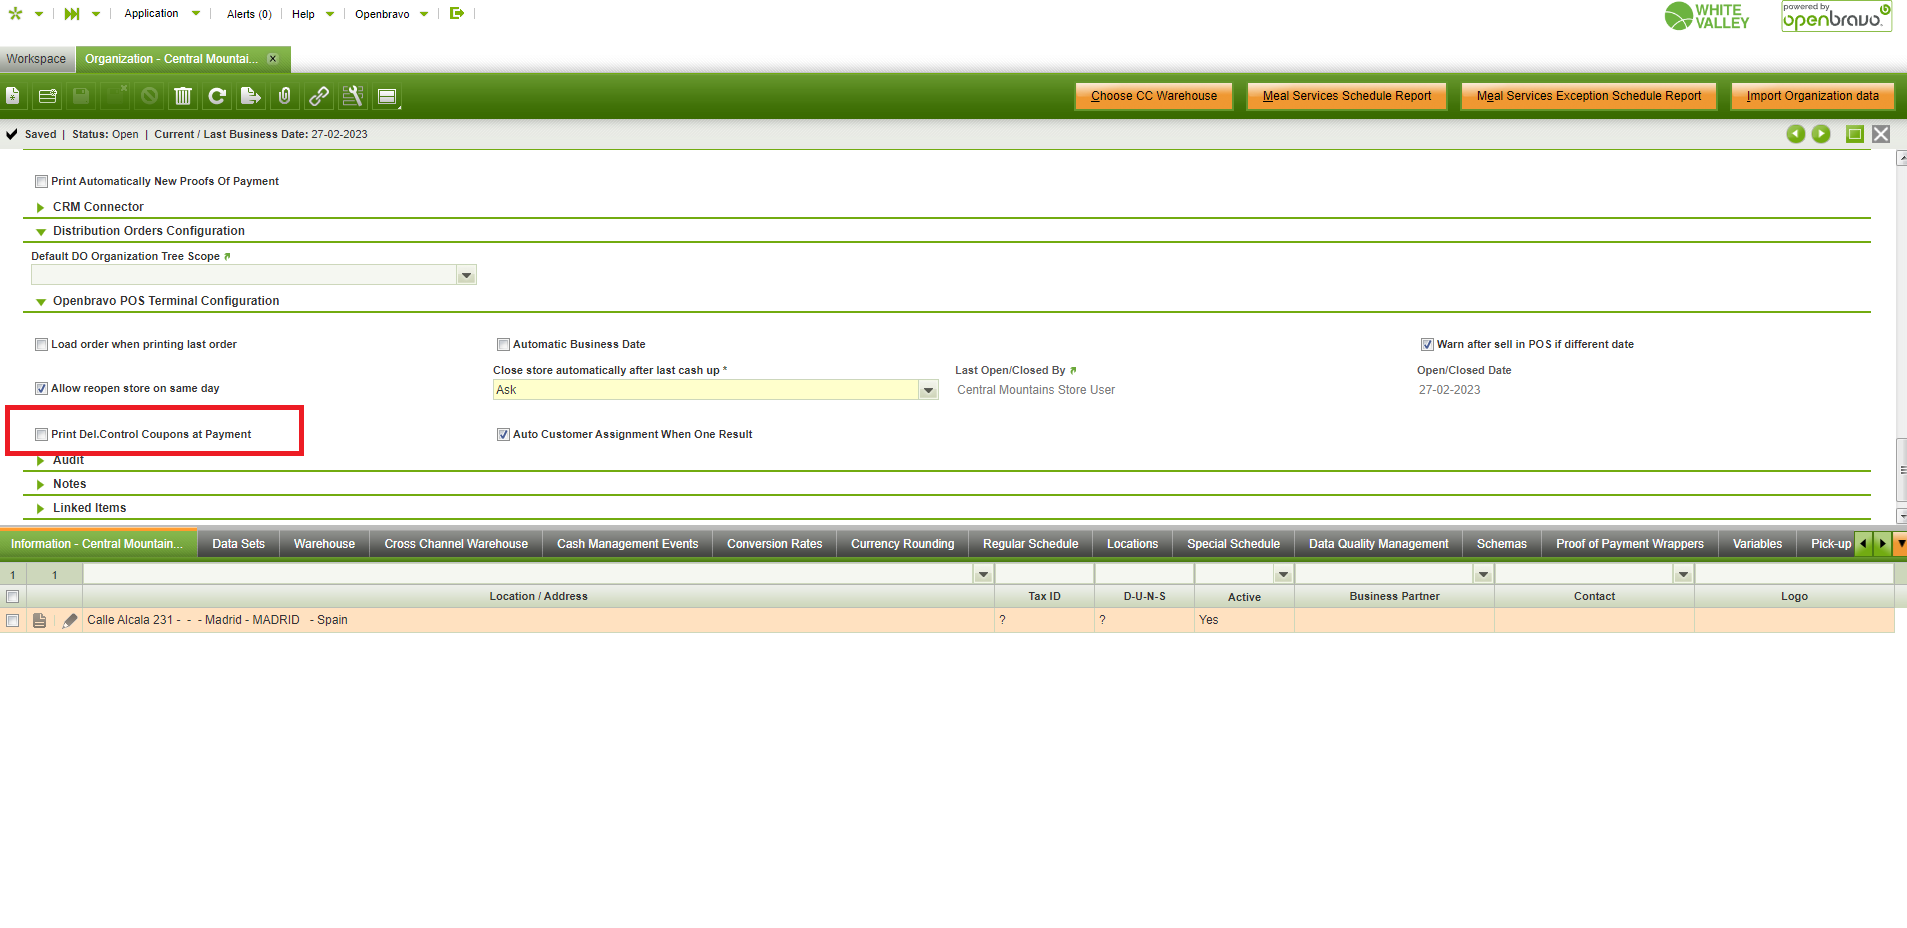Screen dimensions: 1907x928
Task: Click the pencil edit icon in Calle Alcala row
Action: click(x=70, y=621)
